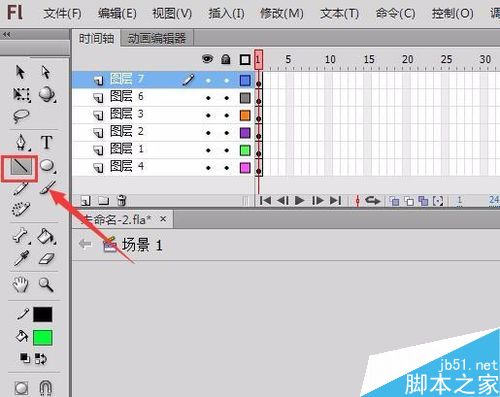
Task: Select the Eyedropper tool
Action: coord(21,258)
